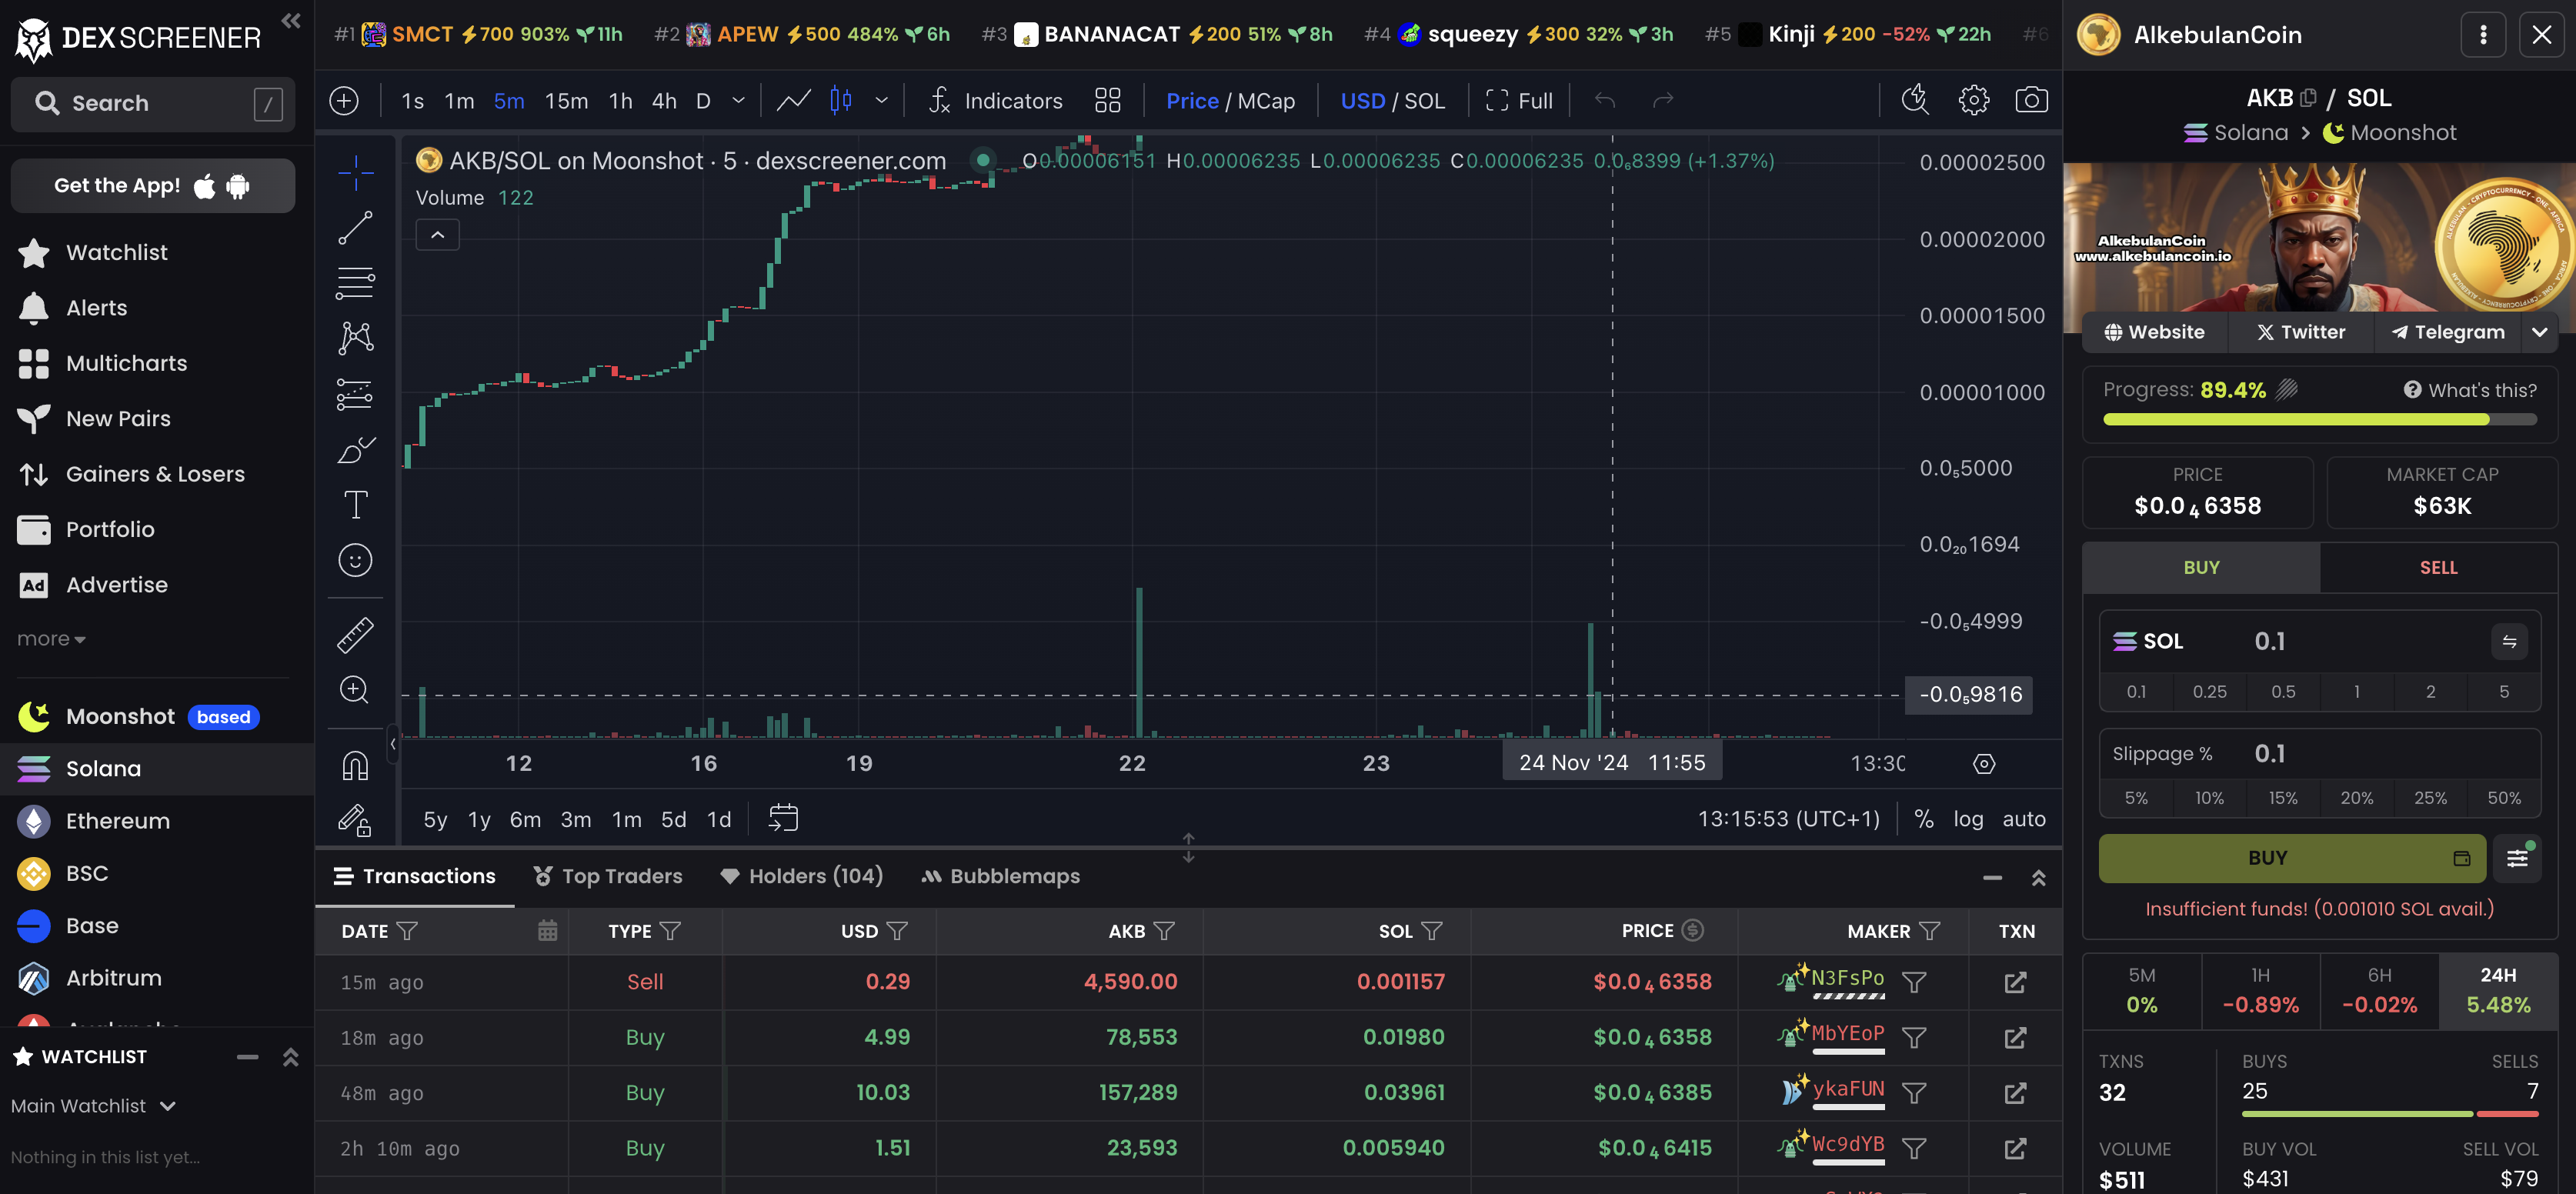Collapse the volume indicator legend
Viewport: 2576px width, 1194px height.
click(x=437, y=235)
